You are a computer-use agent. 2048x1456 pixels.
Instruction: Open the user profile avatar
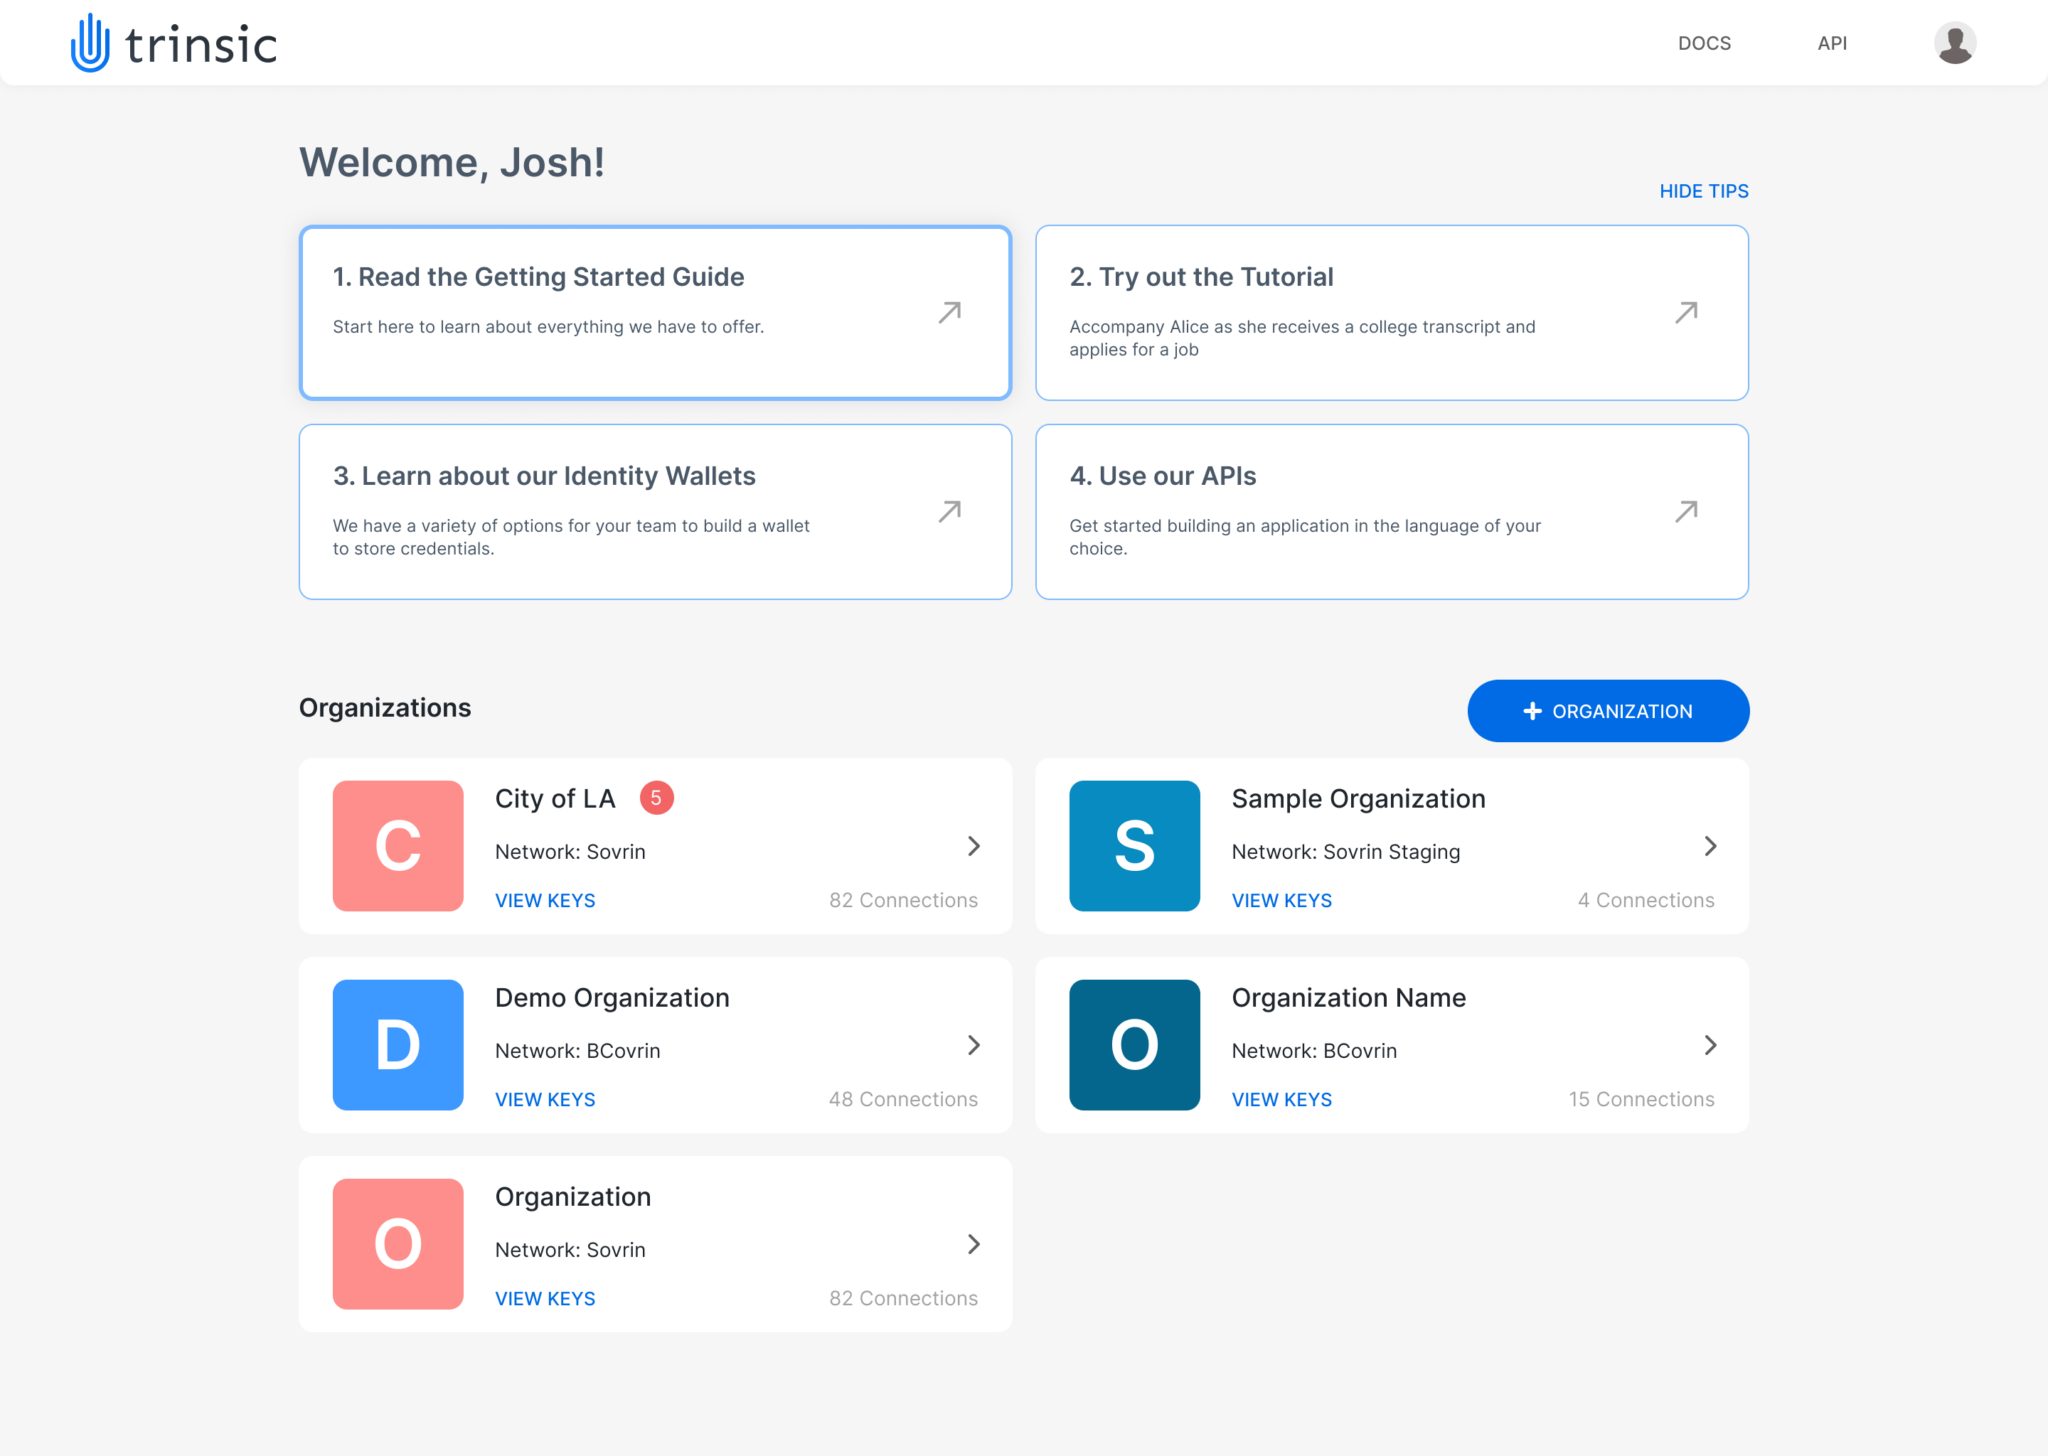coord(1954,43)
